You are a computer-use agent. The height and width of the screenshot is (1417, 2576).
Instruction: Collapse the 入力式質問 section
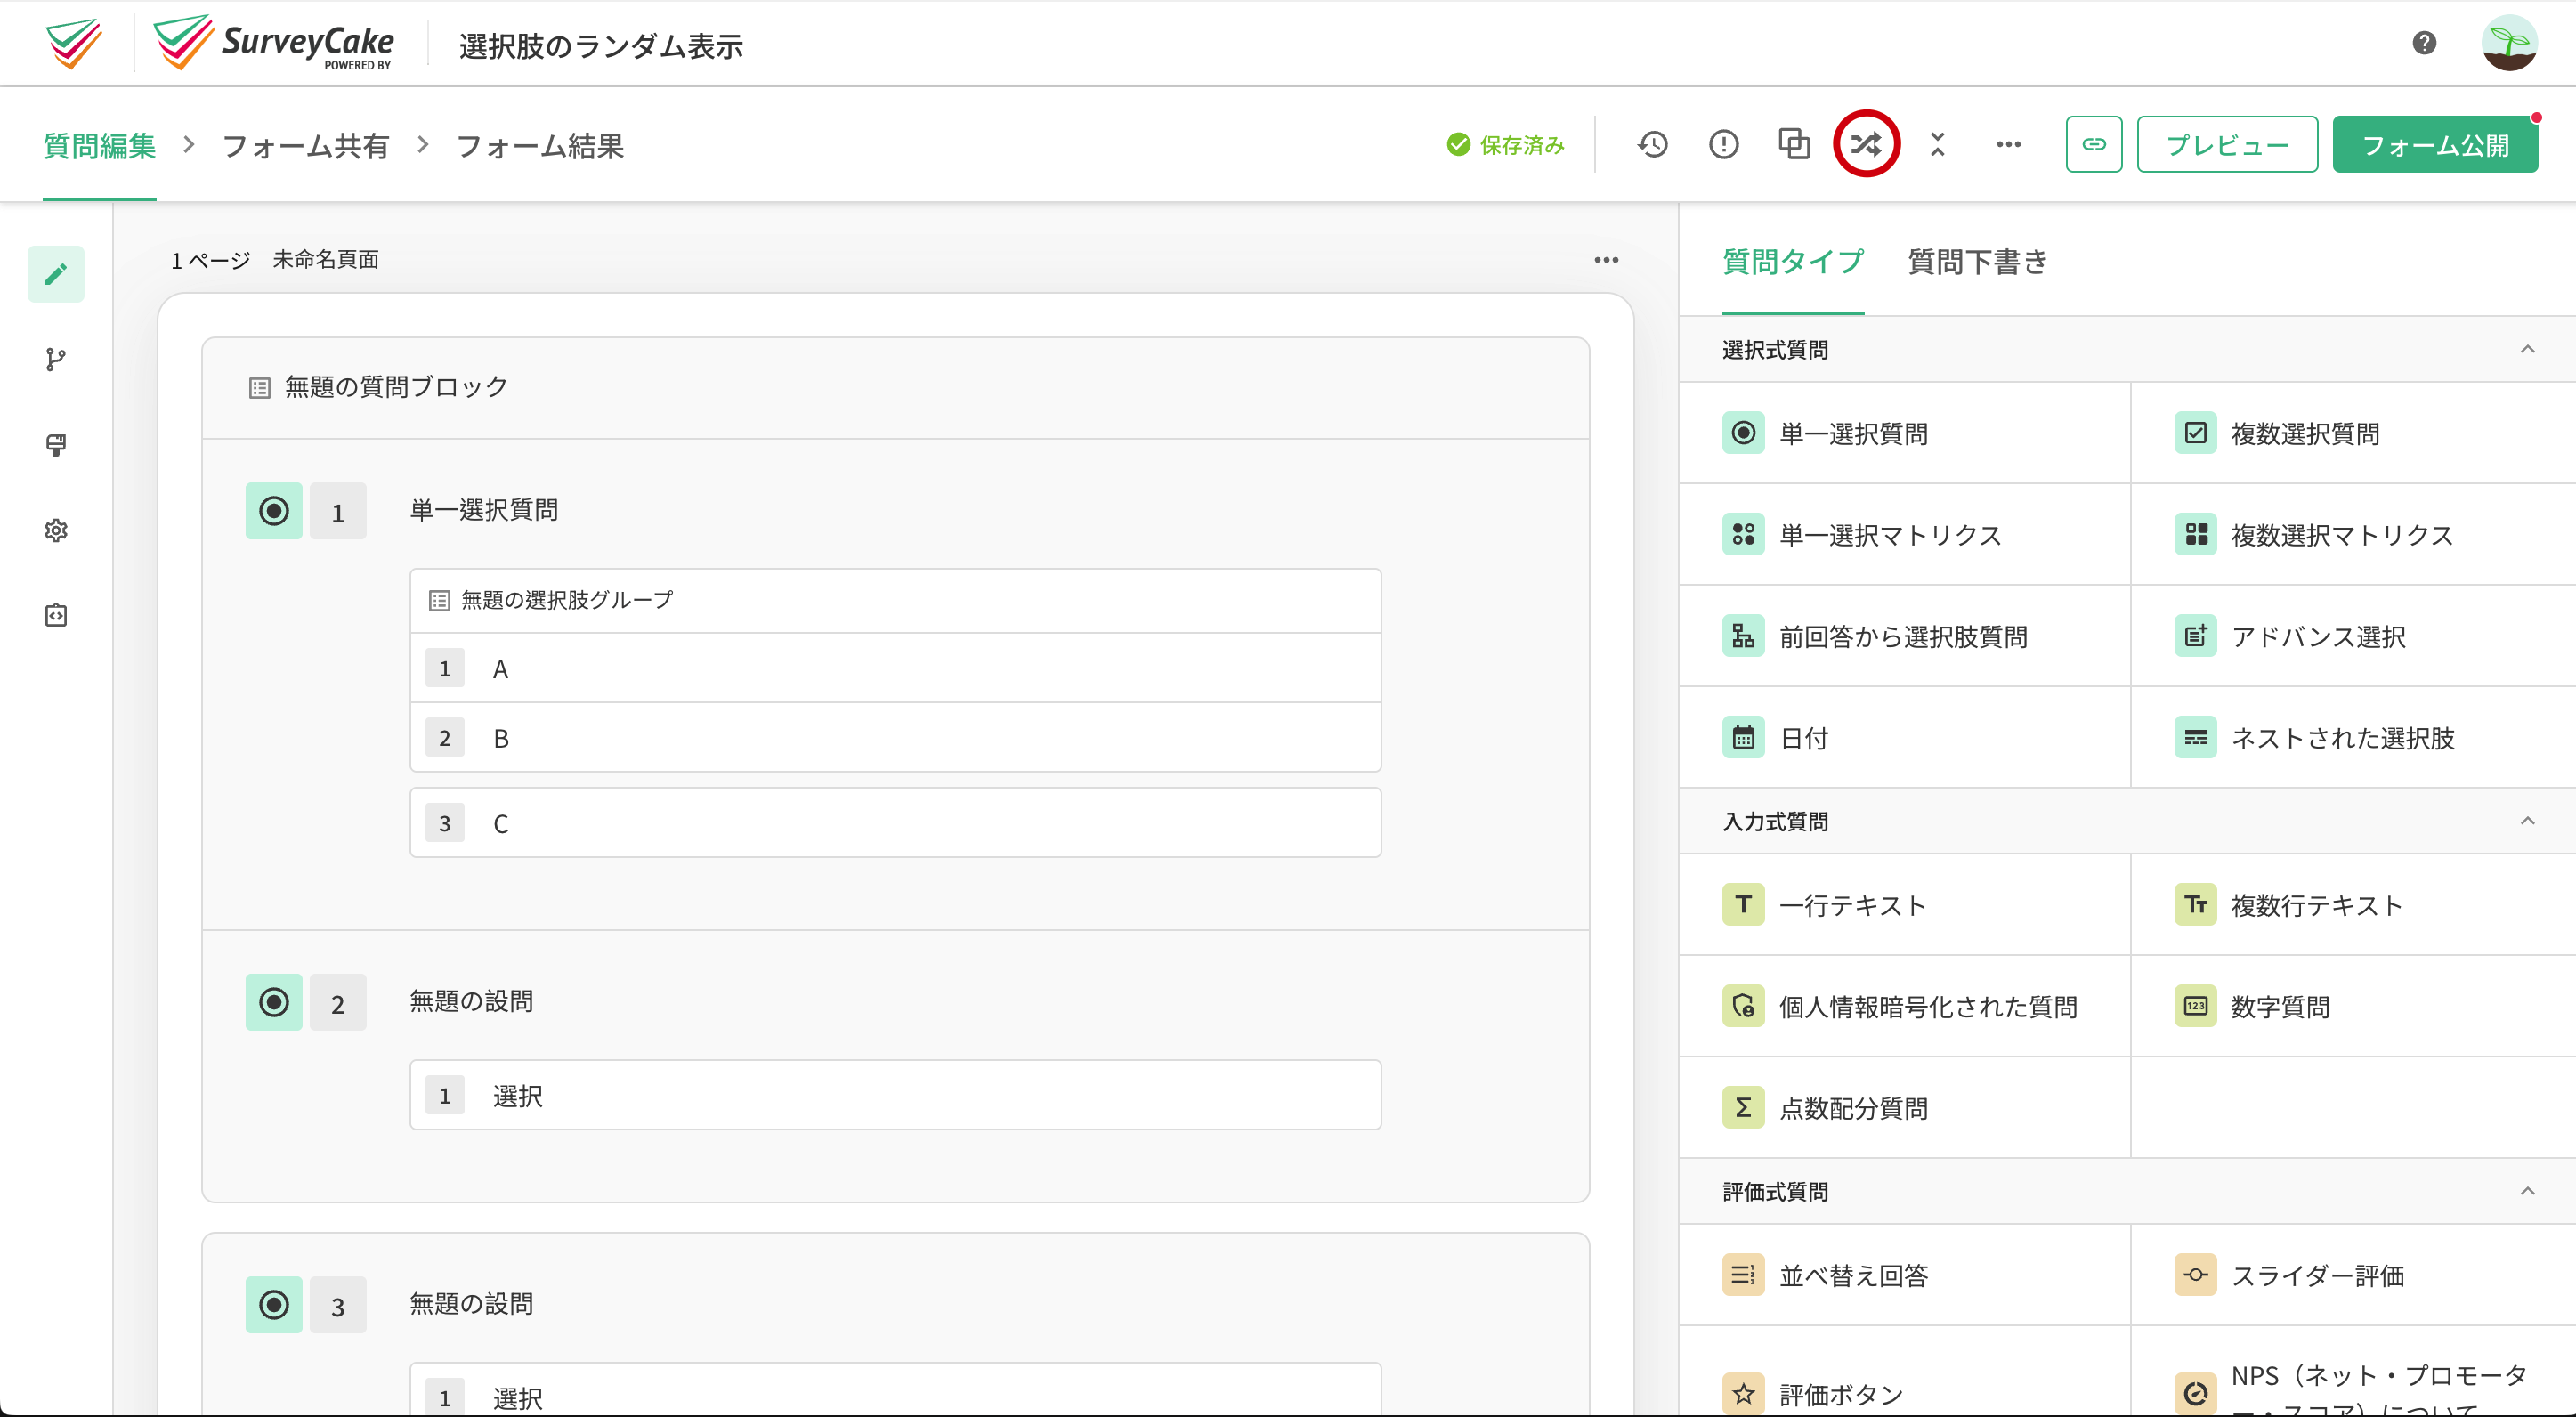(x=2527, y=821)
